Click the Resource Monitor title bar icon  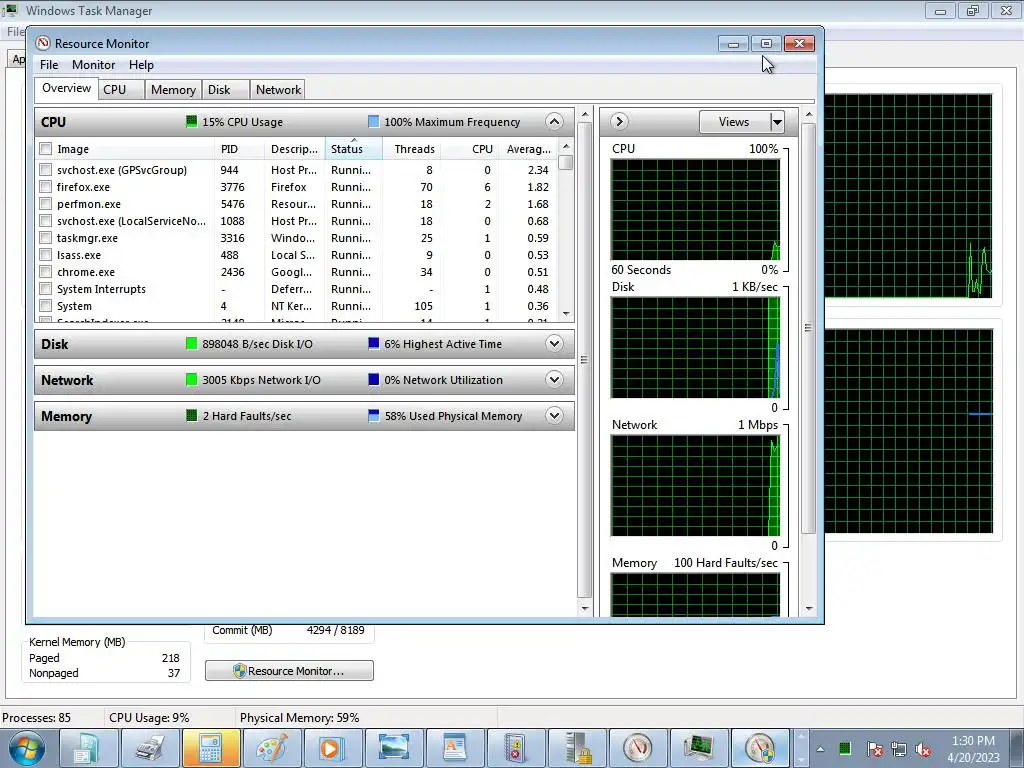tap(43, 43)
